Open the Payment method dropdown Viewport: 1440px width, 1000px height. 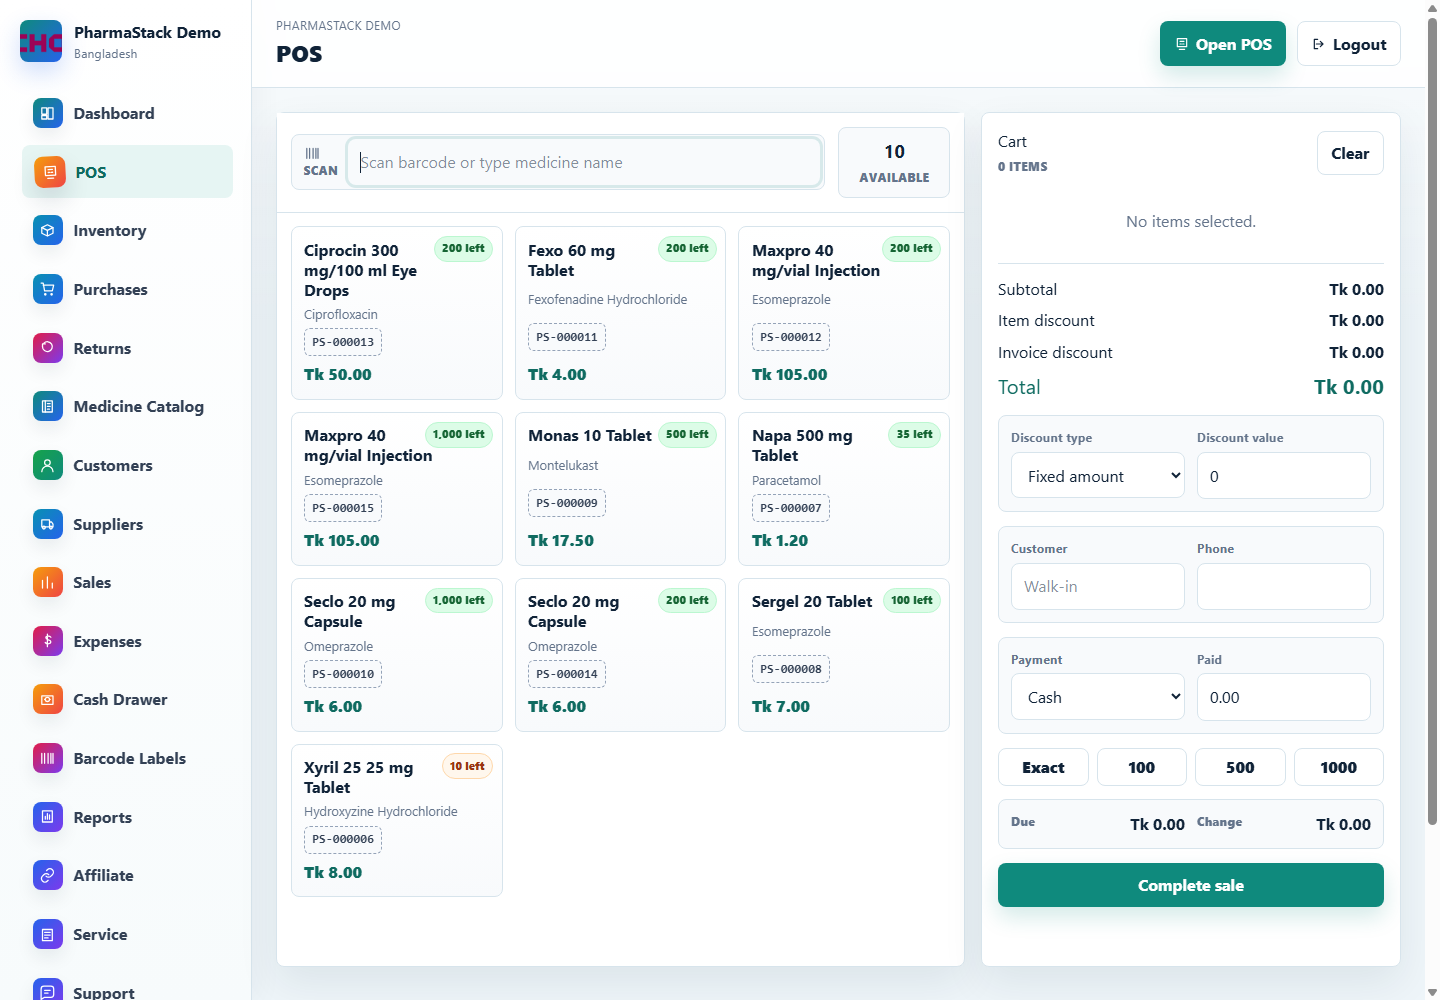click(x=1098, y=697)
